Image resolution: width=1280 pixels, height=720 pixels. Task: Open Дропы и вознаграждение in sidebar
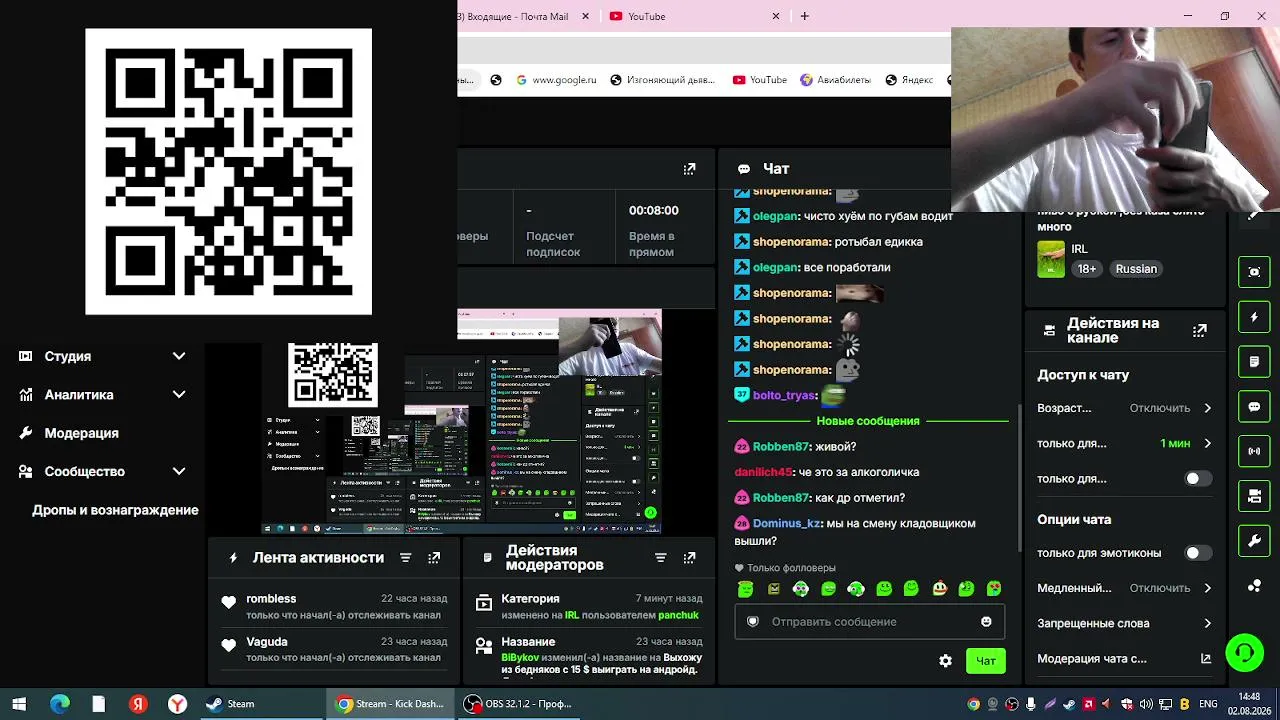(x=115, y=510)
